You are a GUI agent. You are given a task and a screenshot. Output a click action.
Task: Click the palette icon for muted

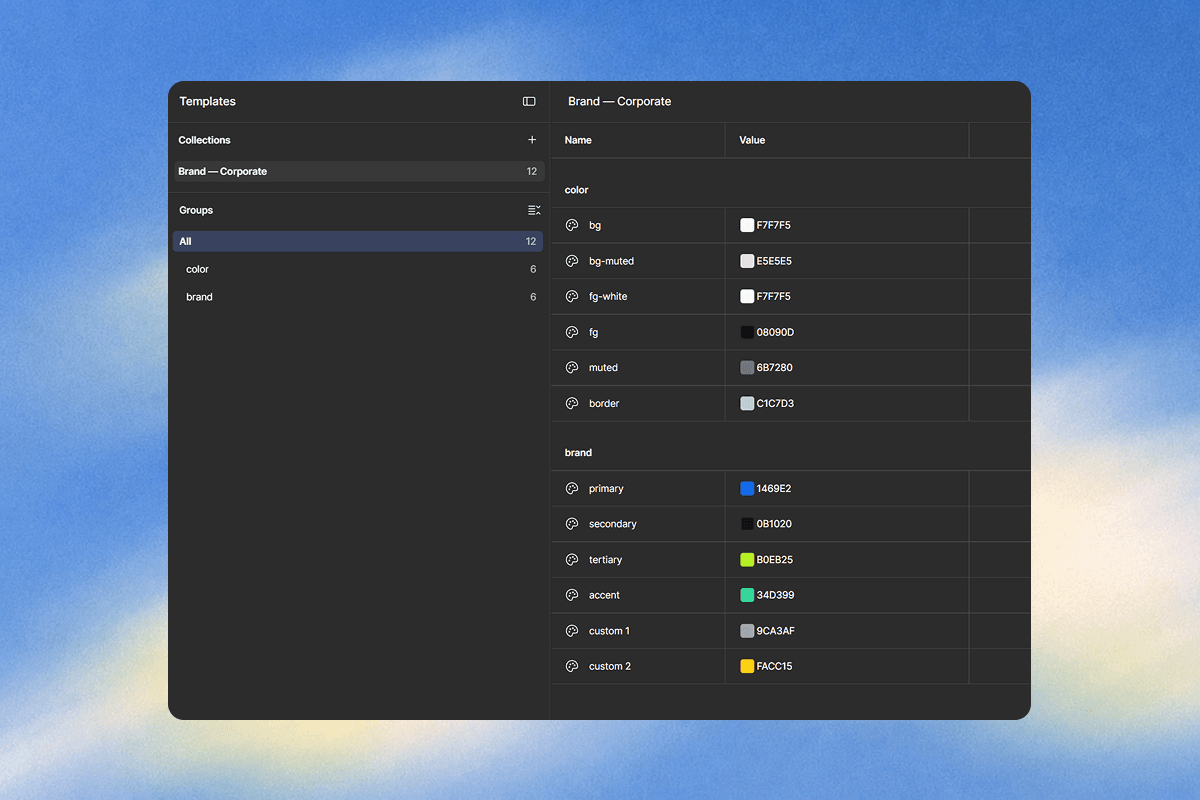[572, 367]
